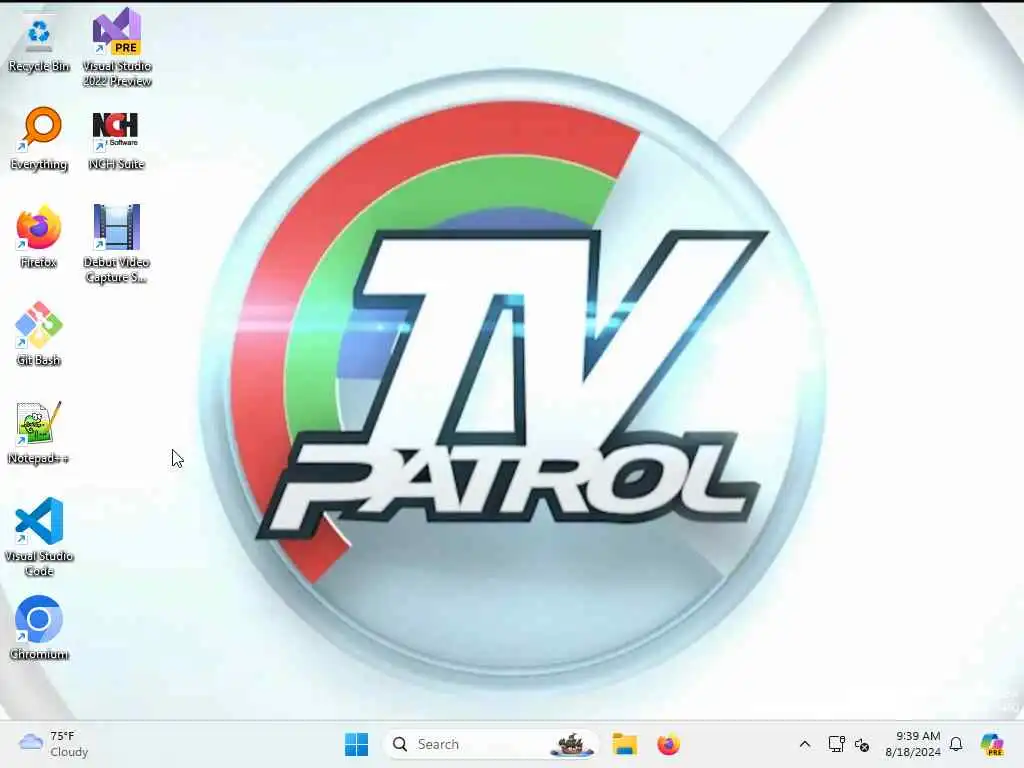
Task: Open Copilot Preview in the taskbar
Action: coord(992,744)
